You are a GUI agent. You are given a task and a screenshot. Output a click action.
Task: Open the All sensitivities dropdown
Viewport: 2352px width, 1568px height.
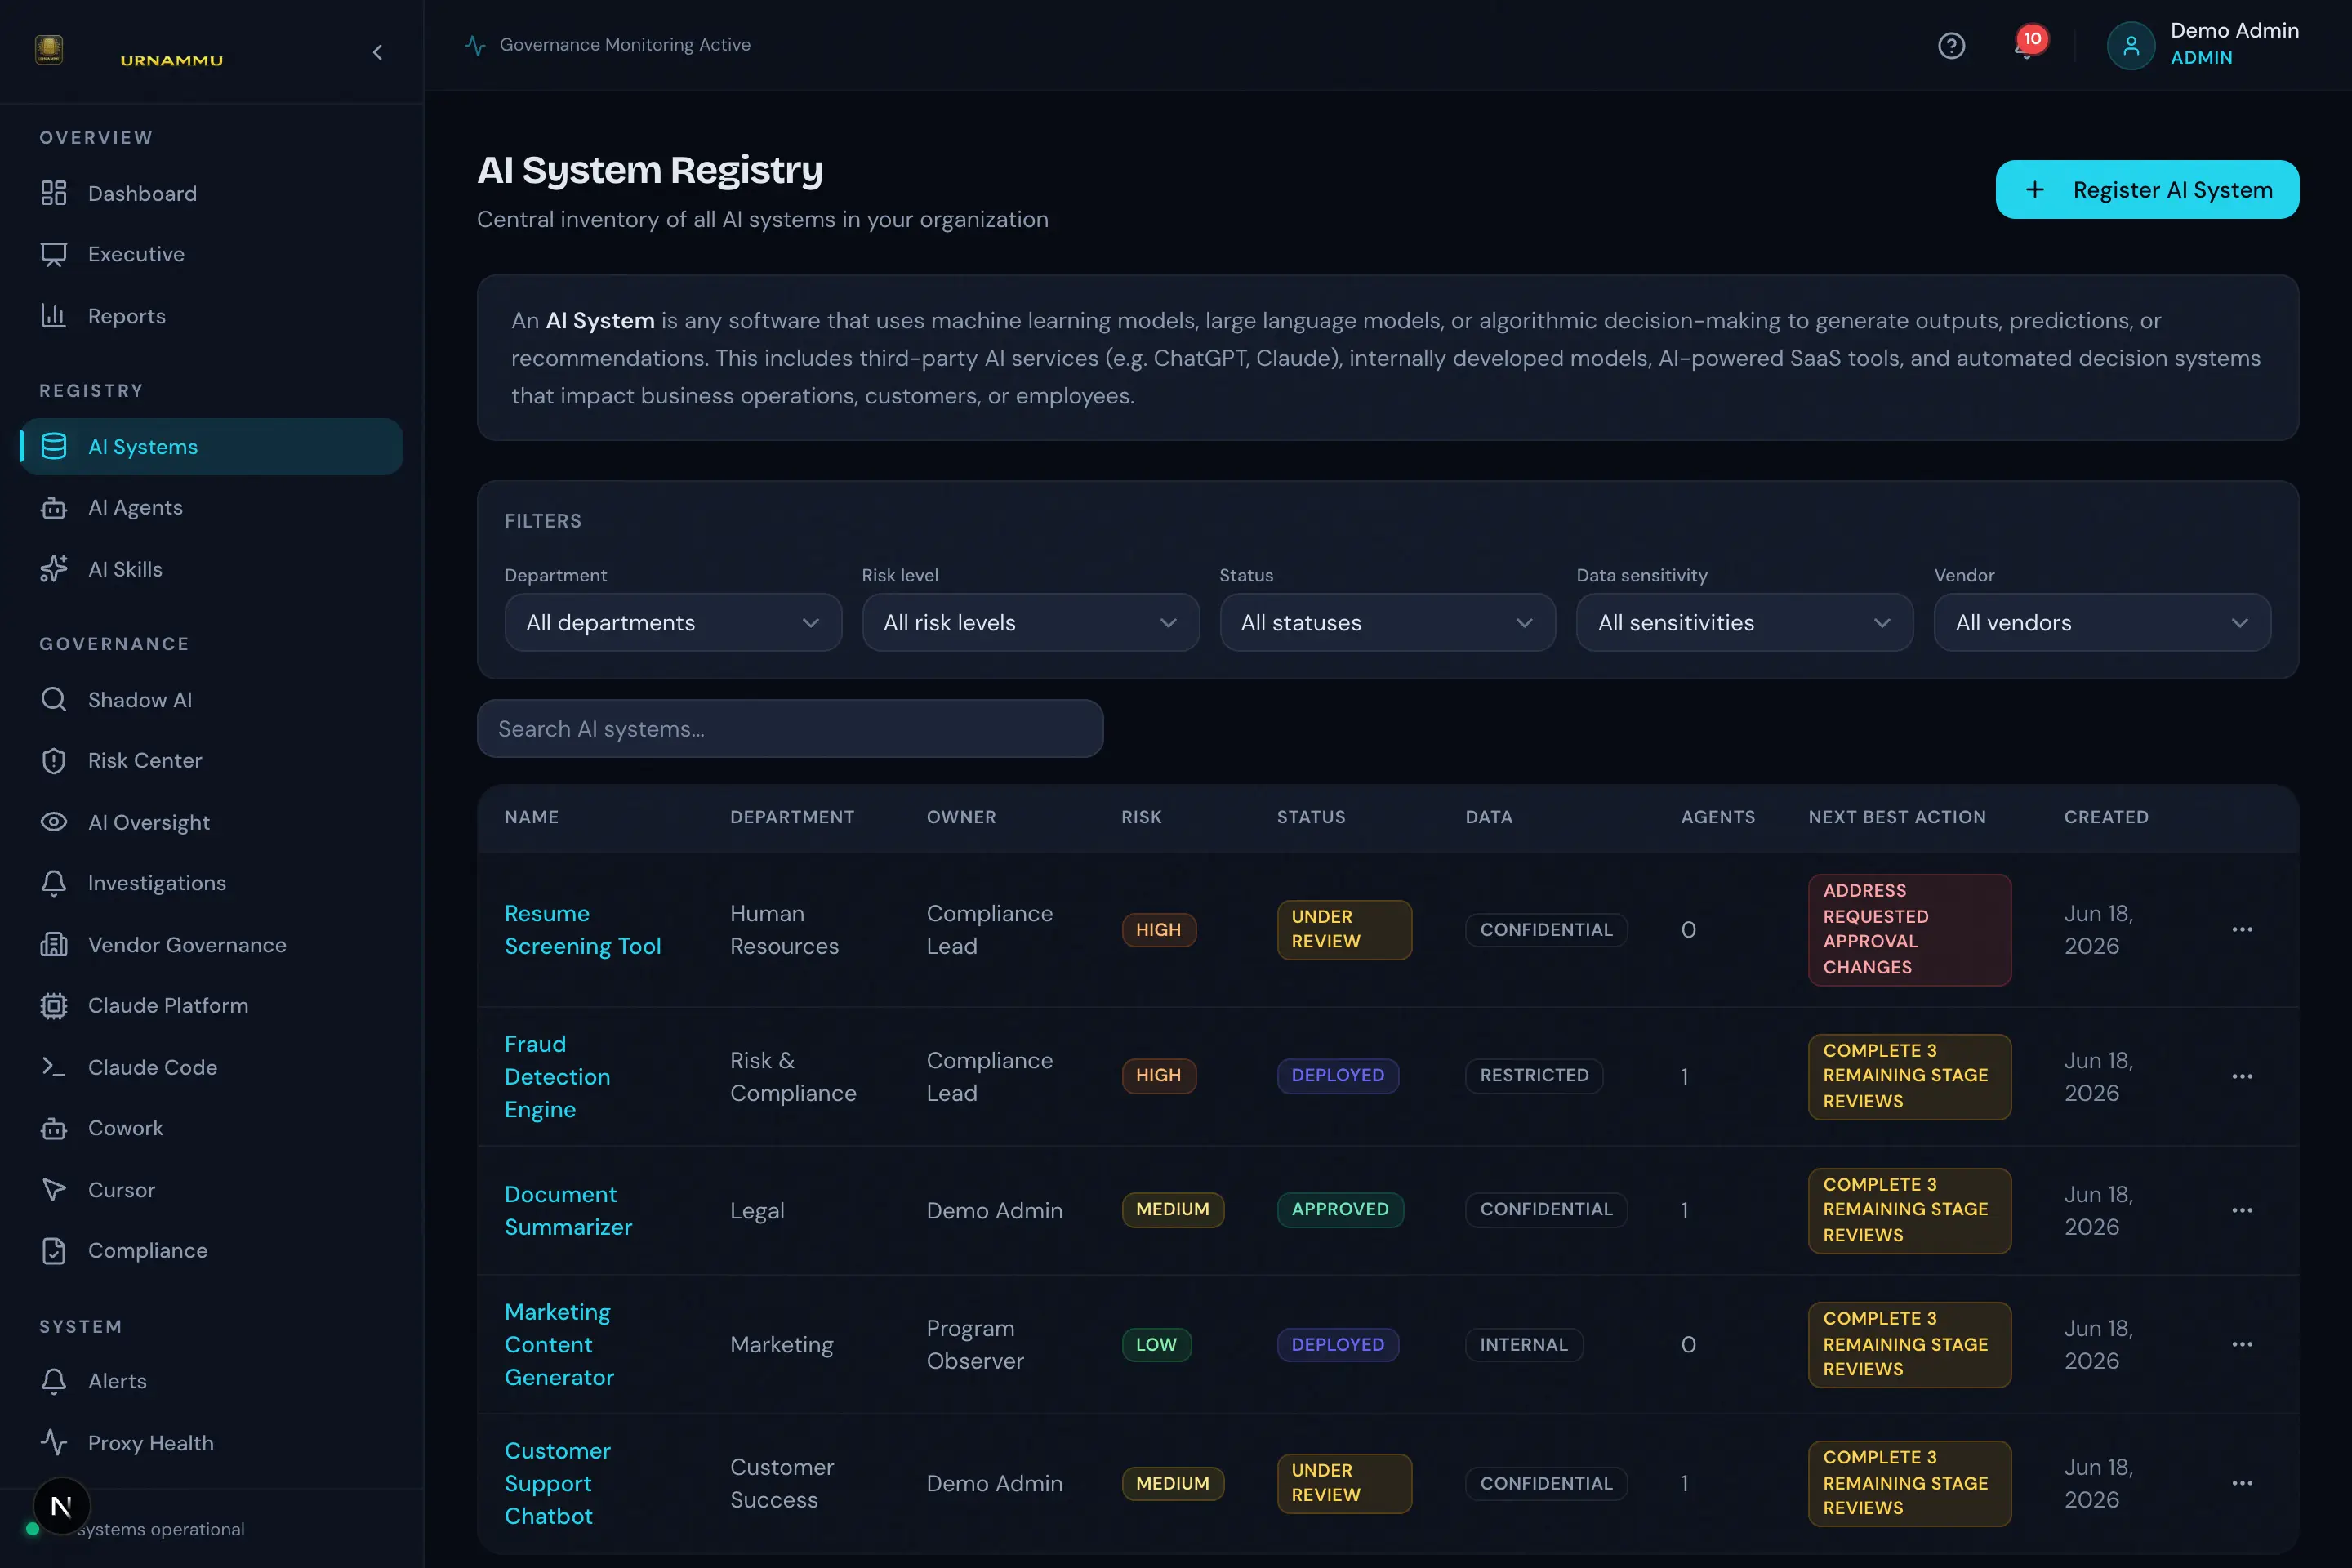tap(1744, 623)
